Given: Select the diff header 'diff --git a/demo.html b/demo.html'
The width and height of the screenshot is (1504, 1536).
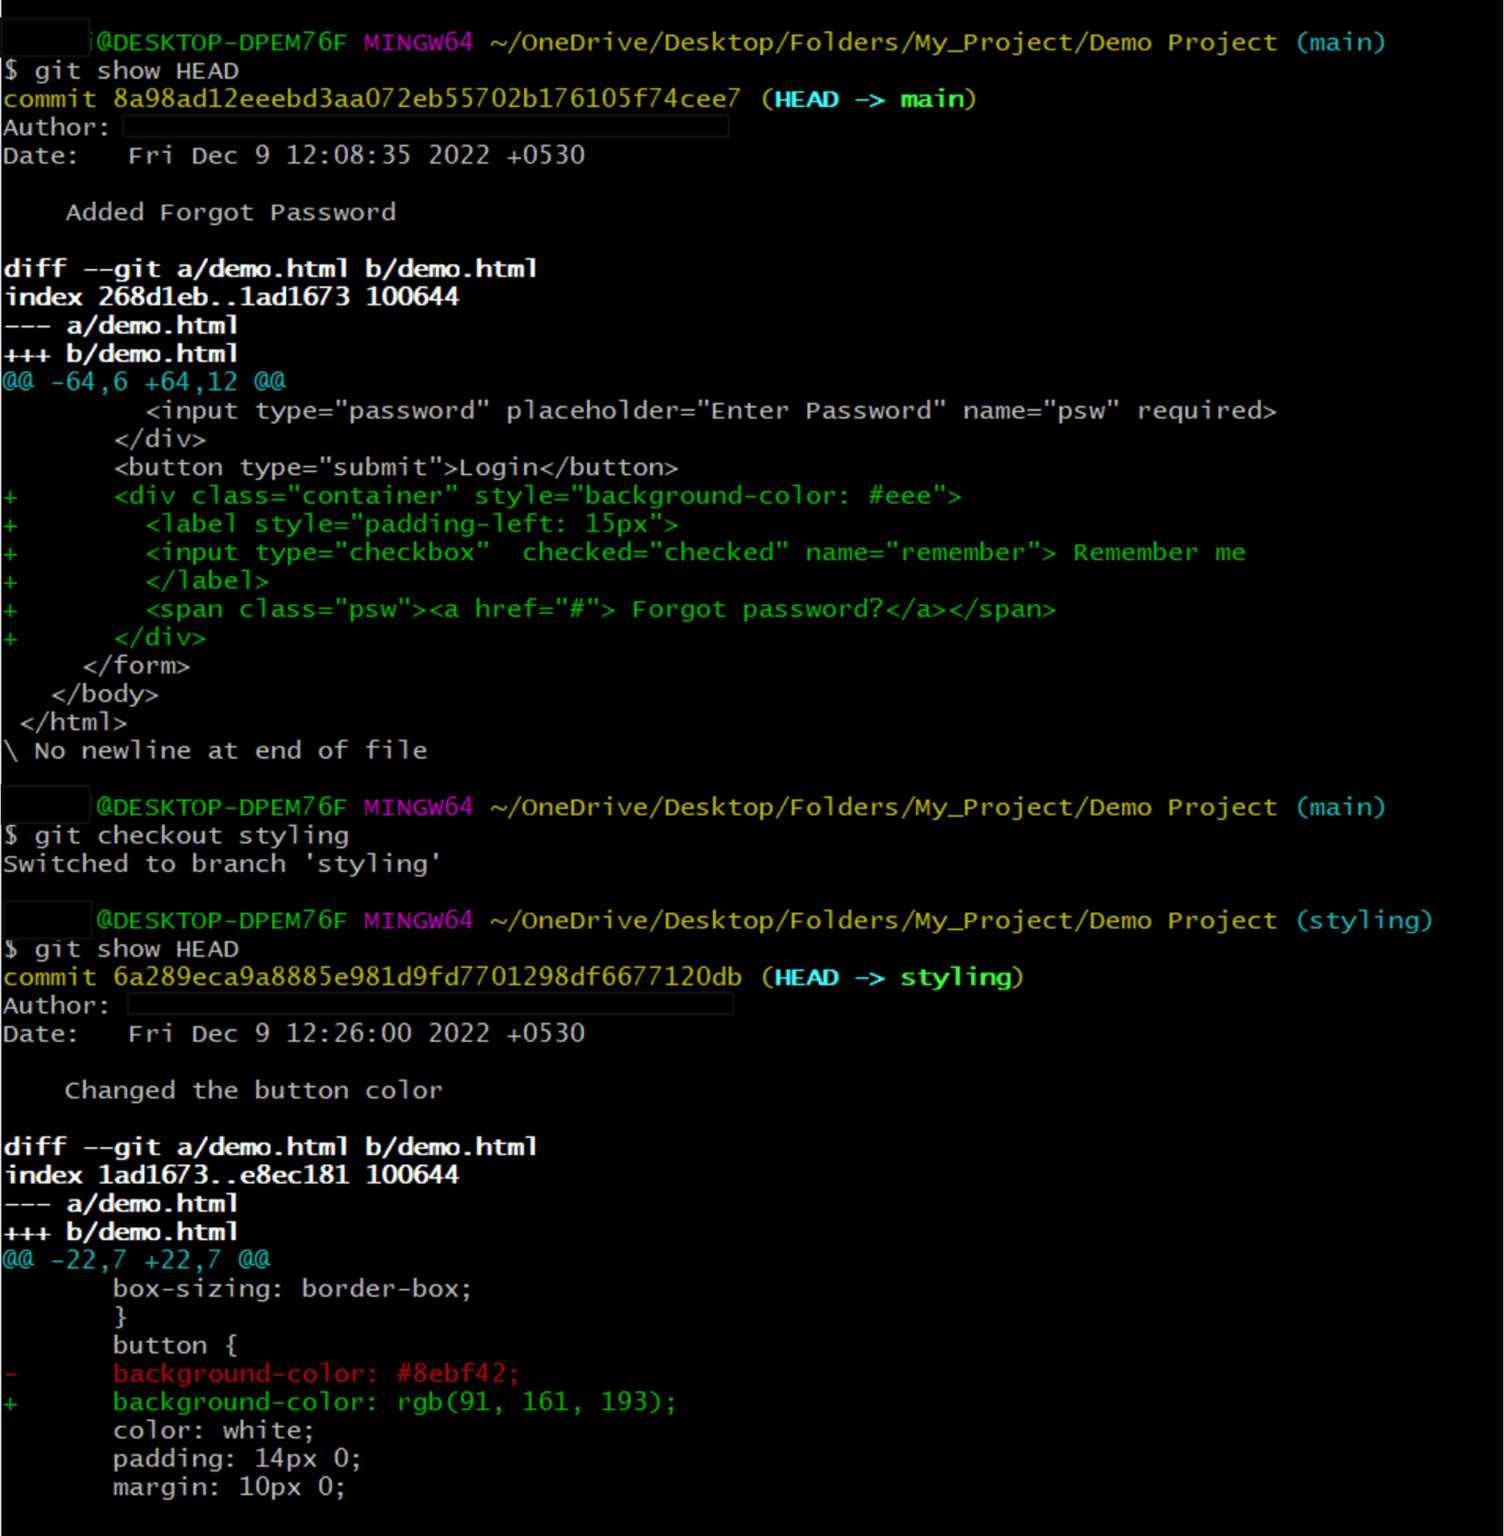Looking at the screenshot, I should tap(270, 268).
